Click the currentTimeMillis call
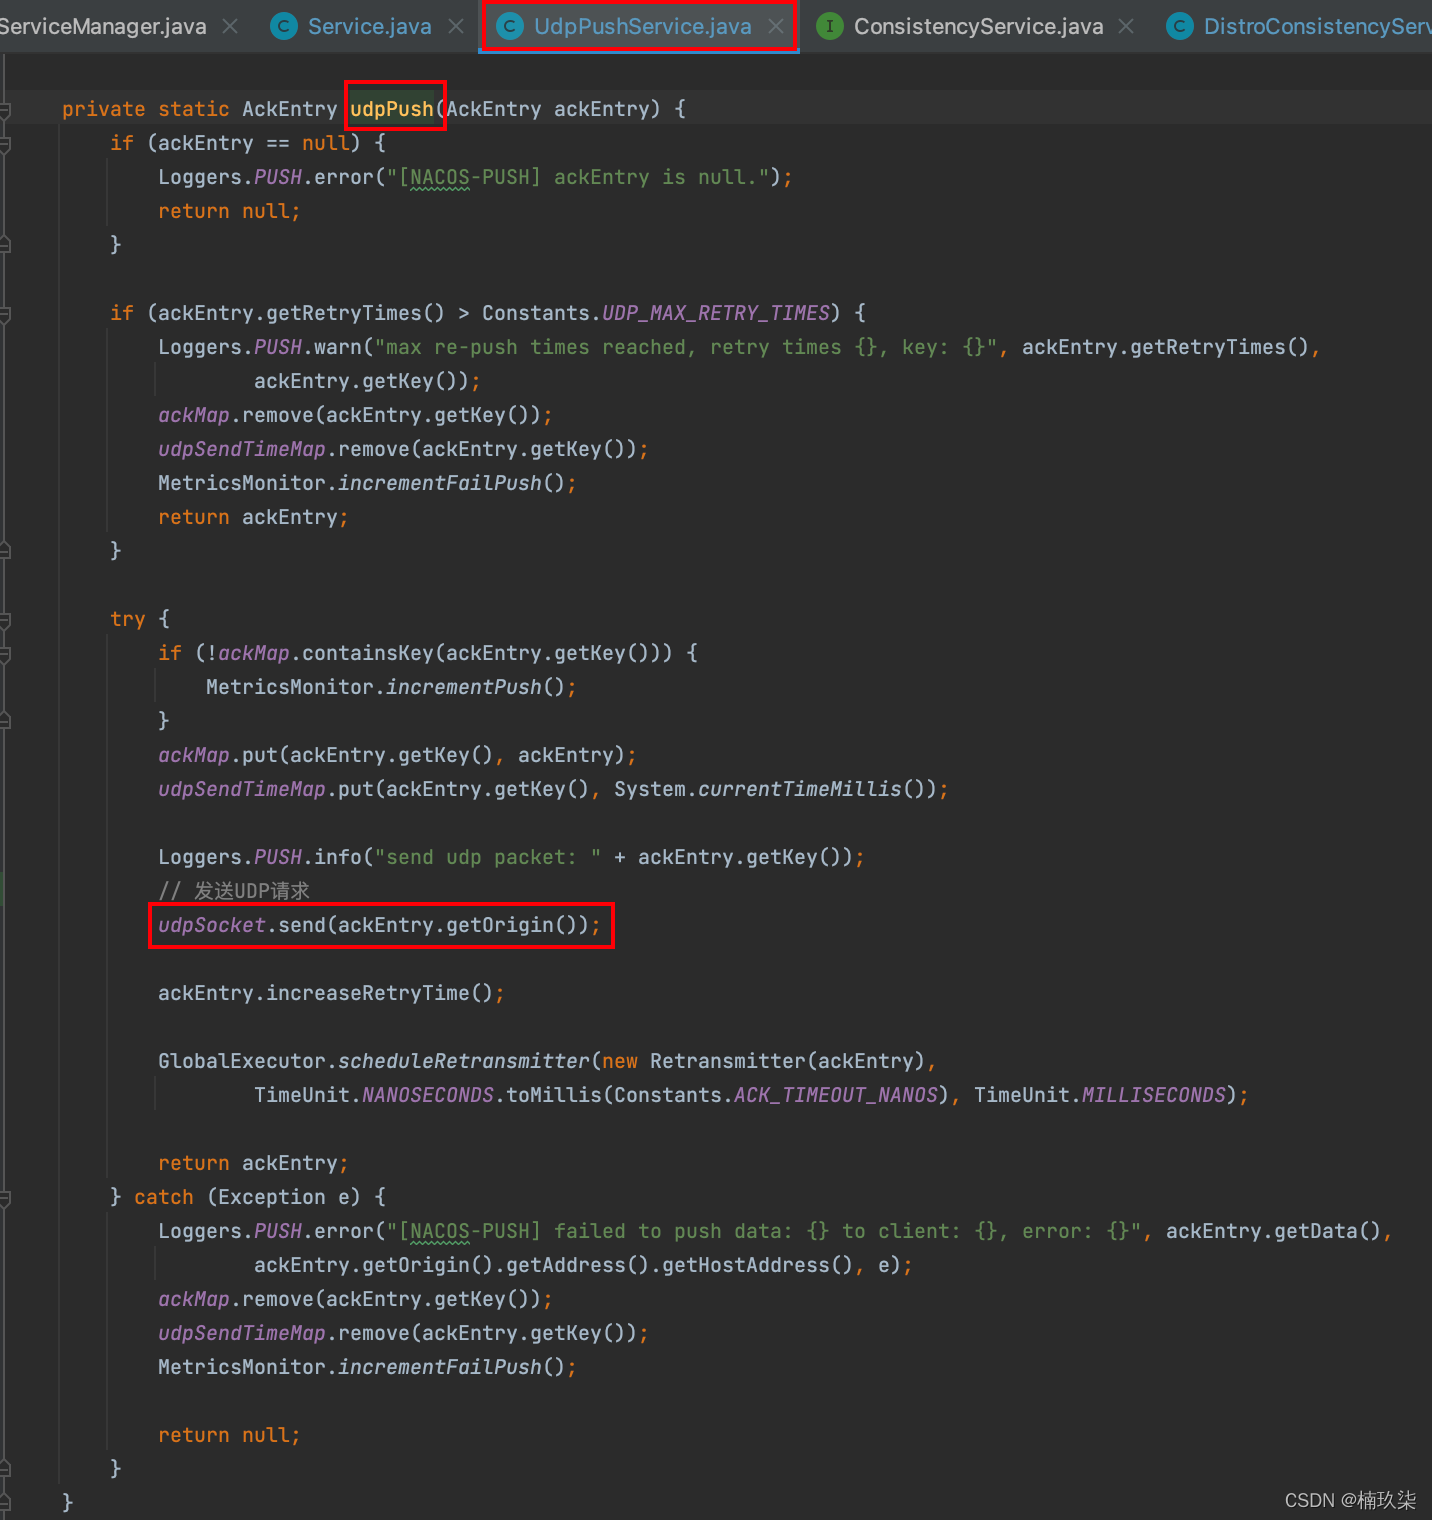The height and width of the screenshot is (1520, 1432). point(800,789)
